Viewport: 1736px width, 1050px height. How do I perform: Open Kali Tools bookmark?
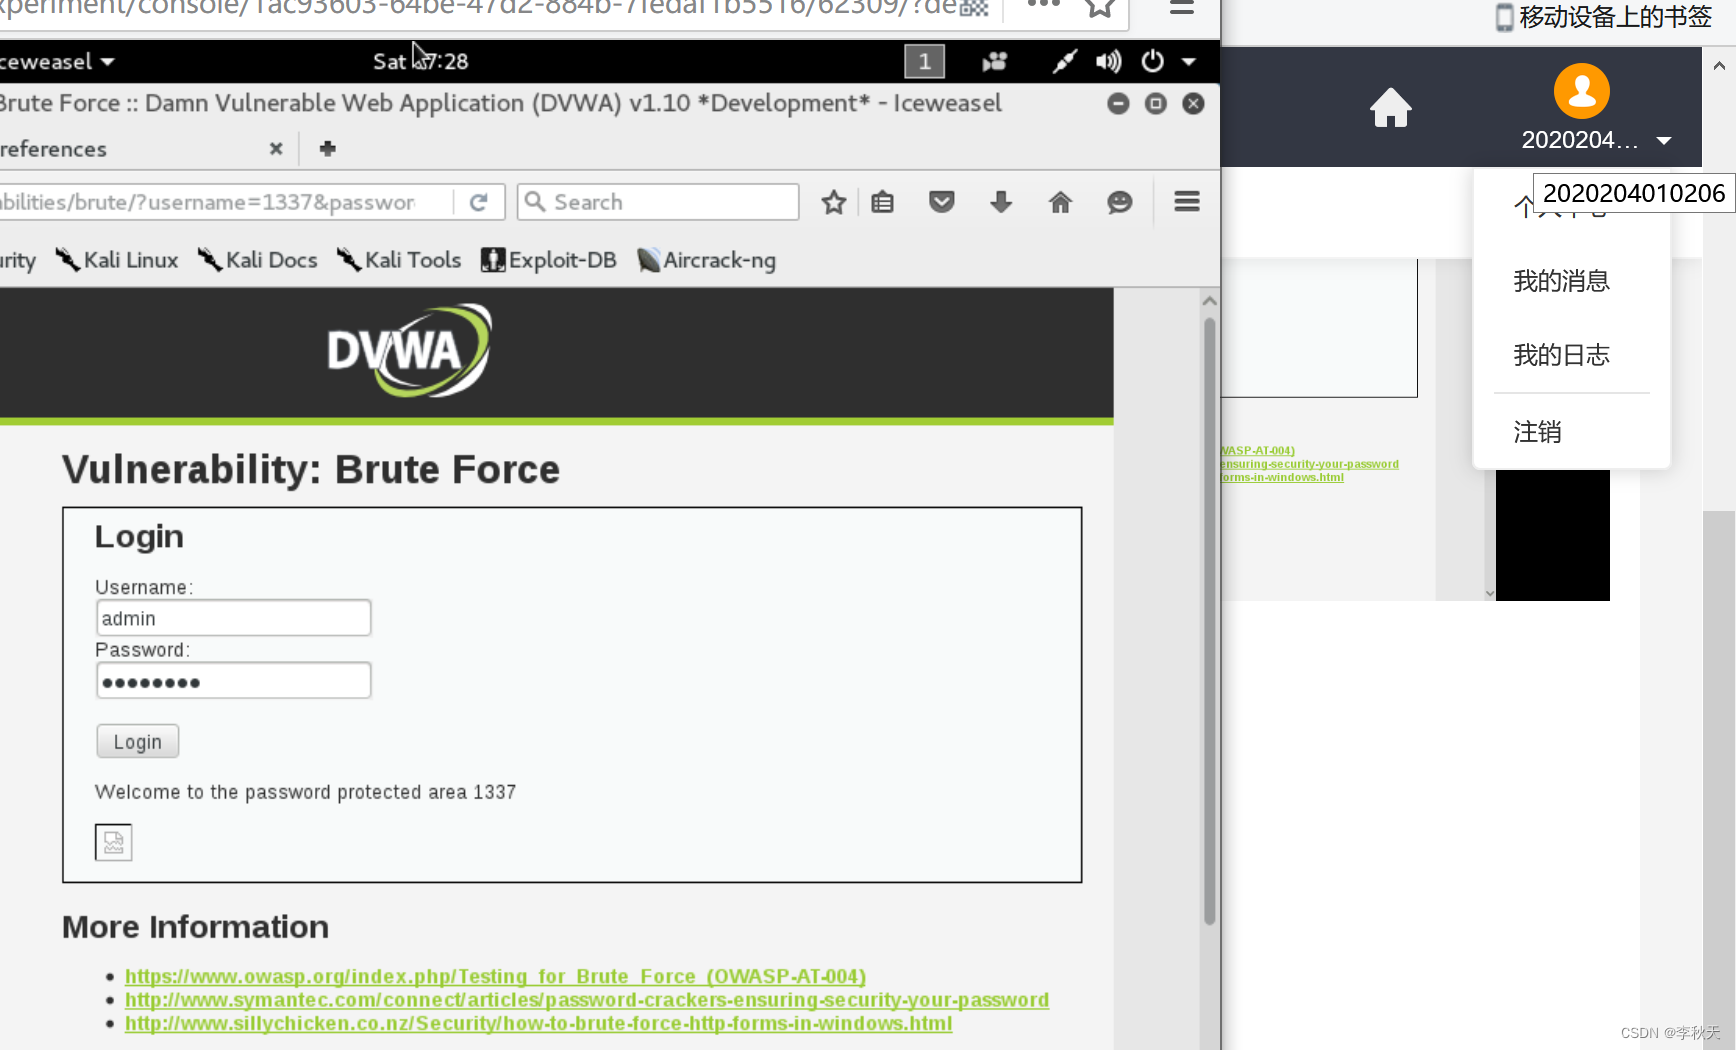pyautogui.click(x=399, y=260)
